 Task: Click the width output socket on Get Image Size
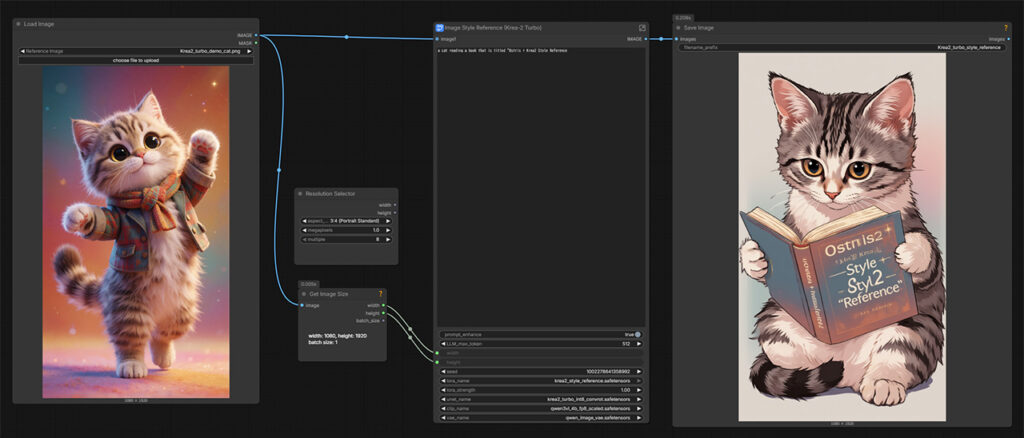tap(383, 305)
